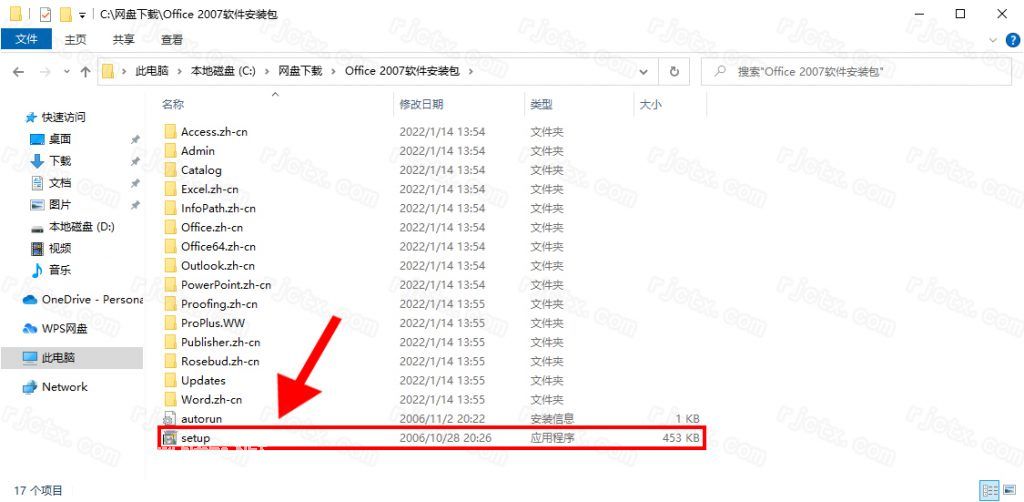This screenshot has width=1024, height=502.
Task: Open Explorer help question mark icon
Action: click(1012, 40)
